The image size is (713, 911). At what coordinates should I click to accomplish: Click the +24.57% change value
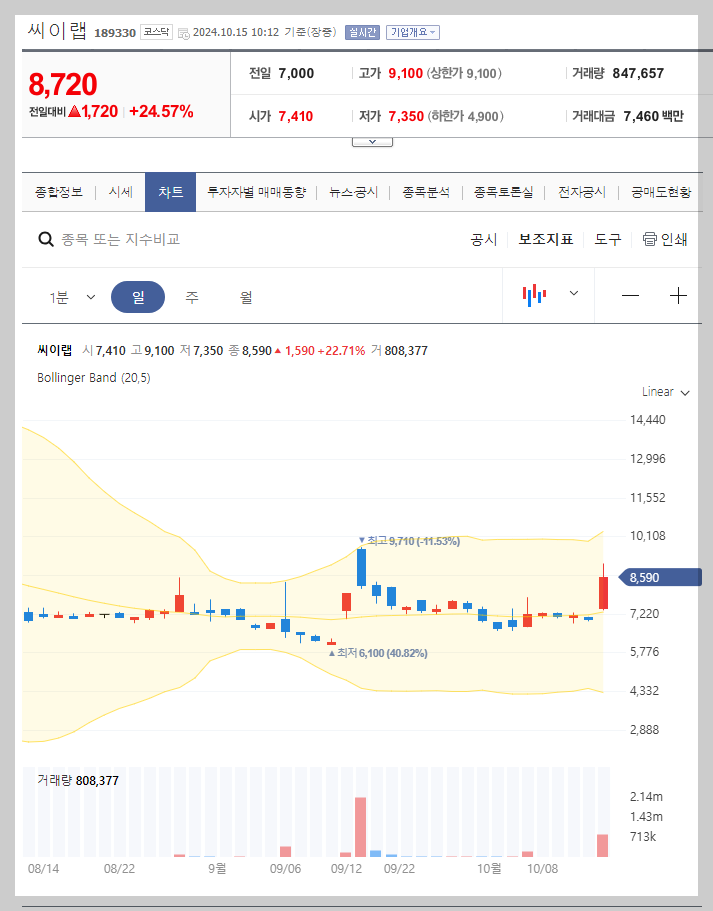coord(162,111)
